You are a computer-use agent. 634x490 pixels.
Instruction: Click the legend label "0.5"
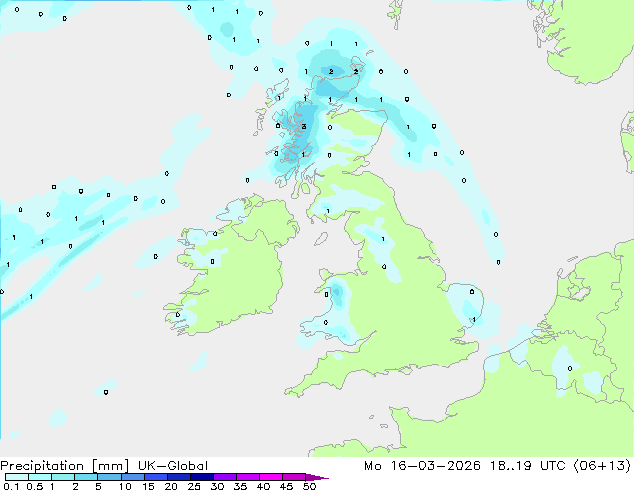[x=35, y=486]
